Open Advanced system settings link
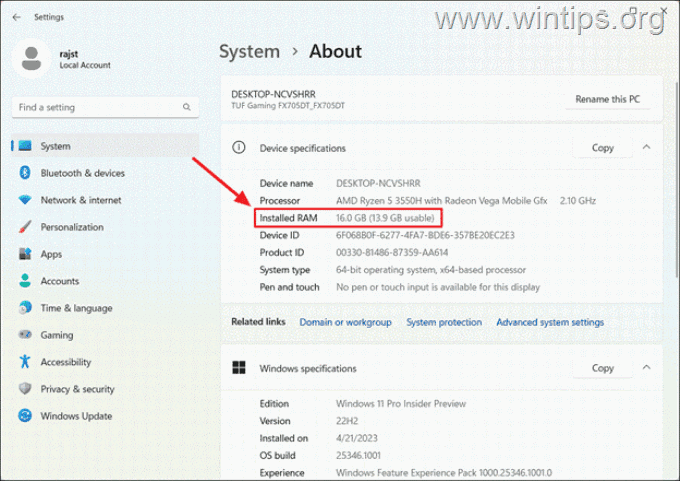Viewport: 680px width, 481px height. pyautogui.click(x=550, y=322)
